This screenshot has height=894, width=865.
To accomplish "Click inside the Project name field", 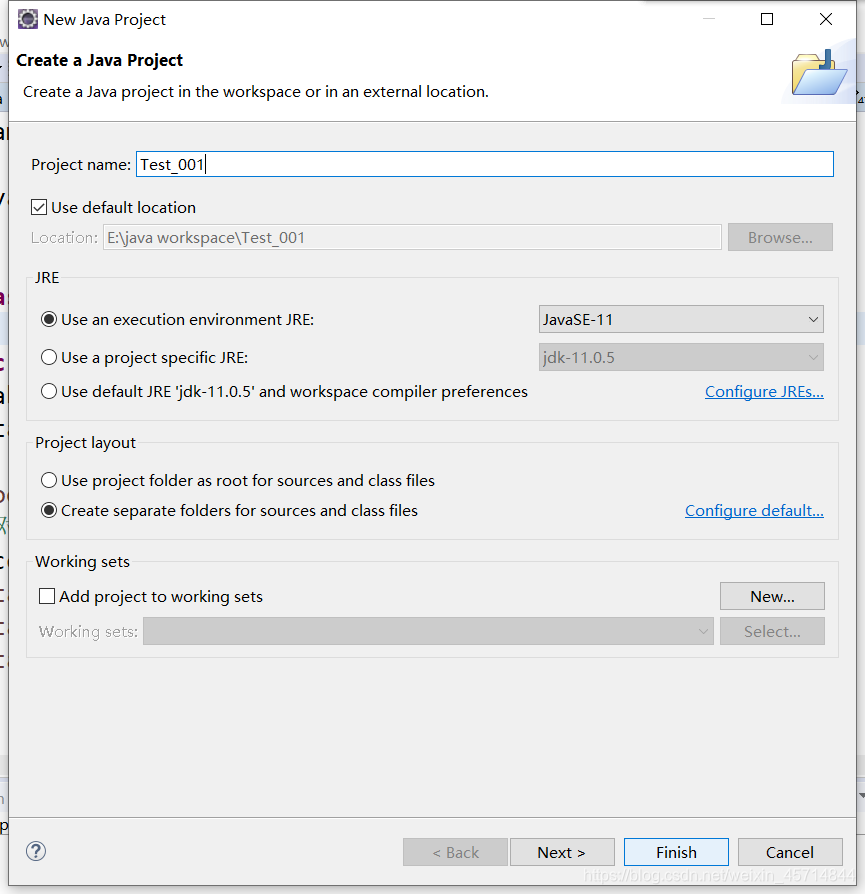I will tap(400, 163).
